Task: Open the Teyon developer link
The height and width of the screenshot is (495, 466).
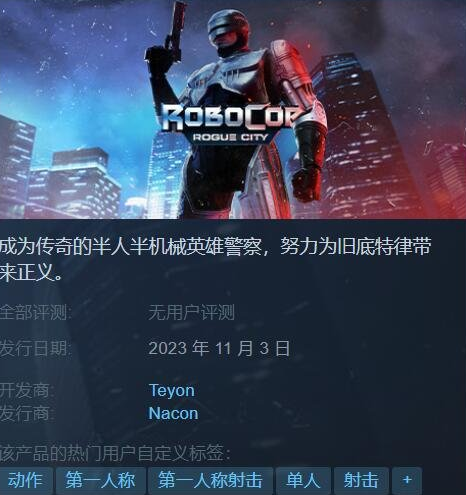Action: pos(172,390)
